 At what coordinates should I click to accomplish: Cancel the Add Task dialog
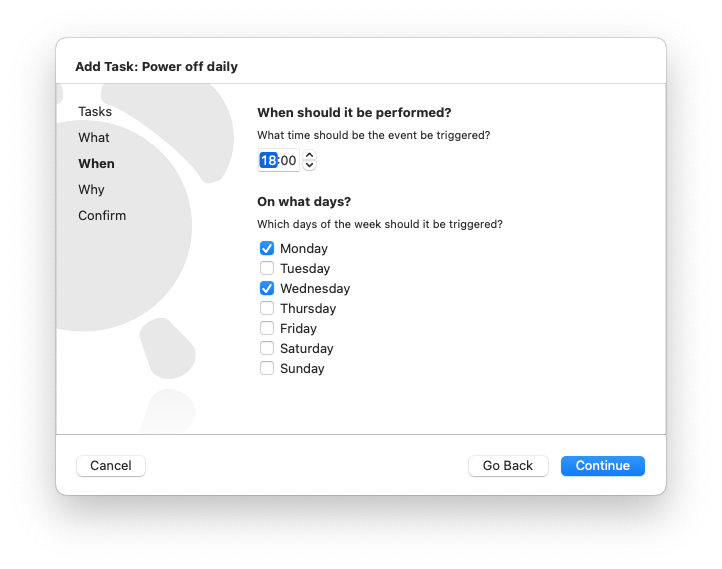point(111,465)
